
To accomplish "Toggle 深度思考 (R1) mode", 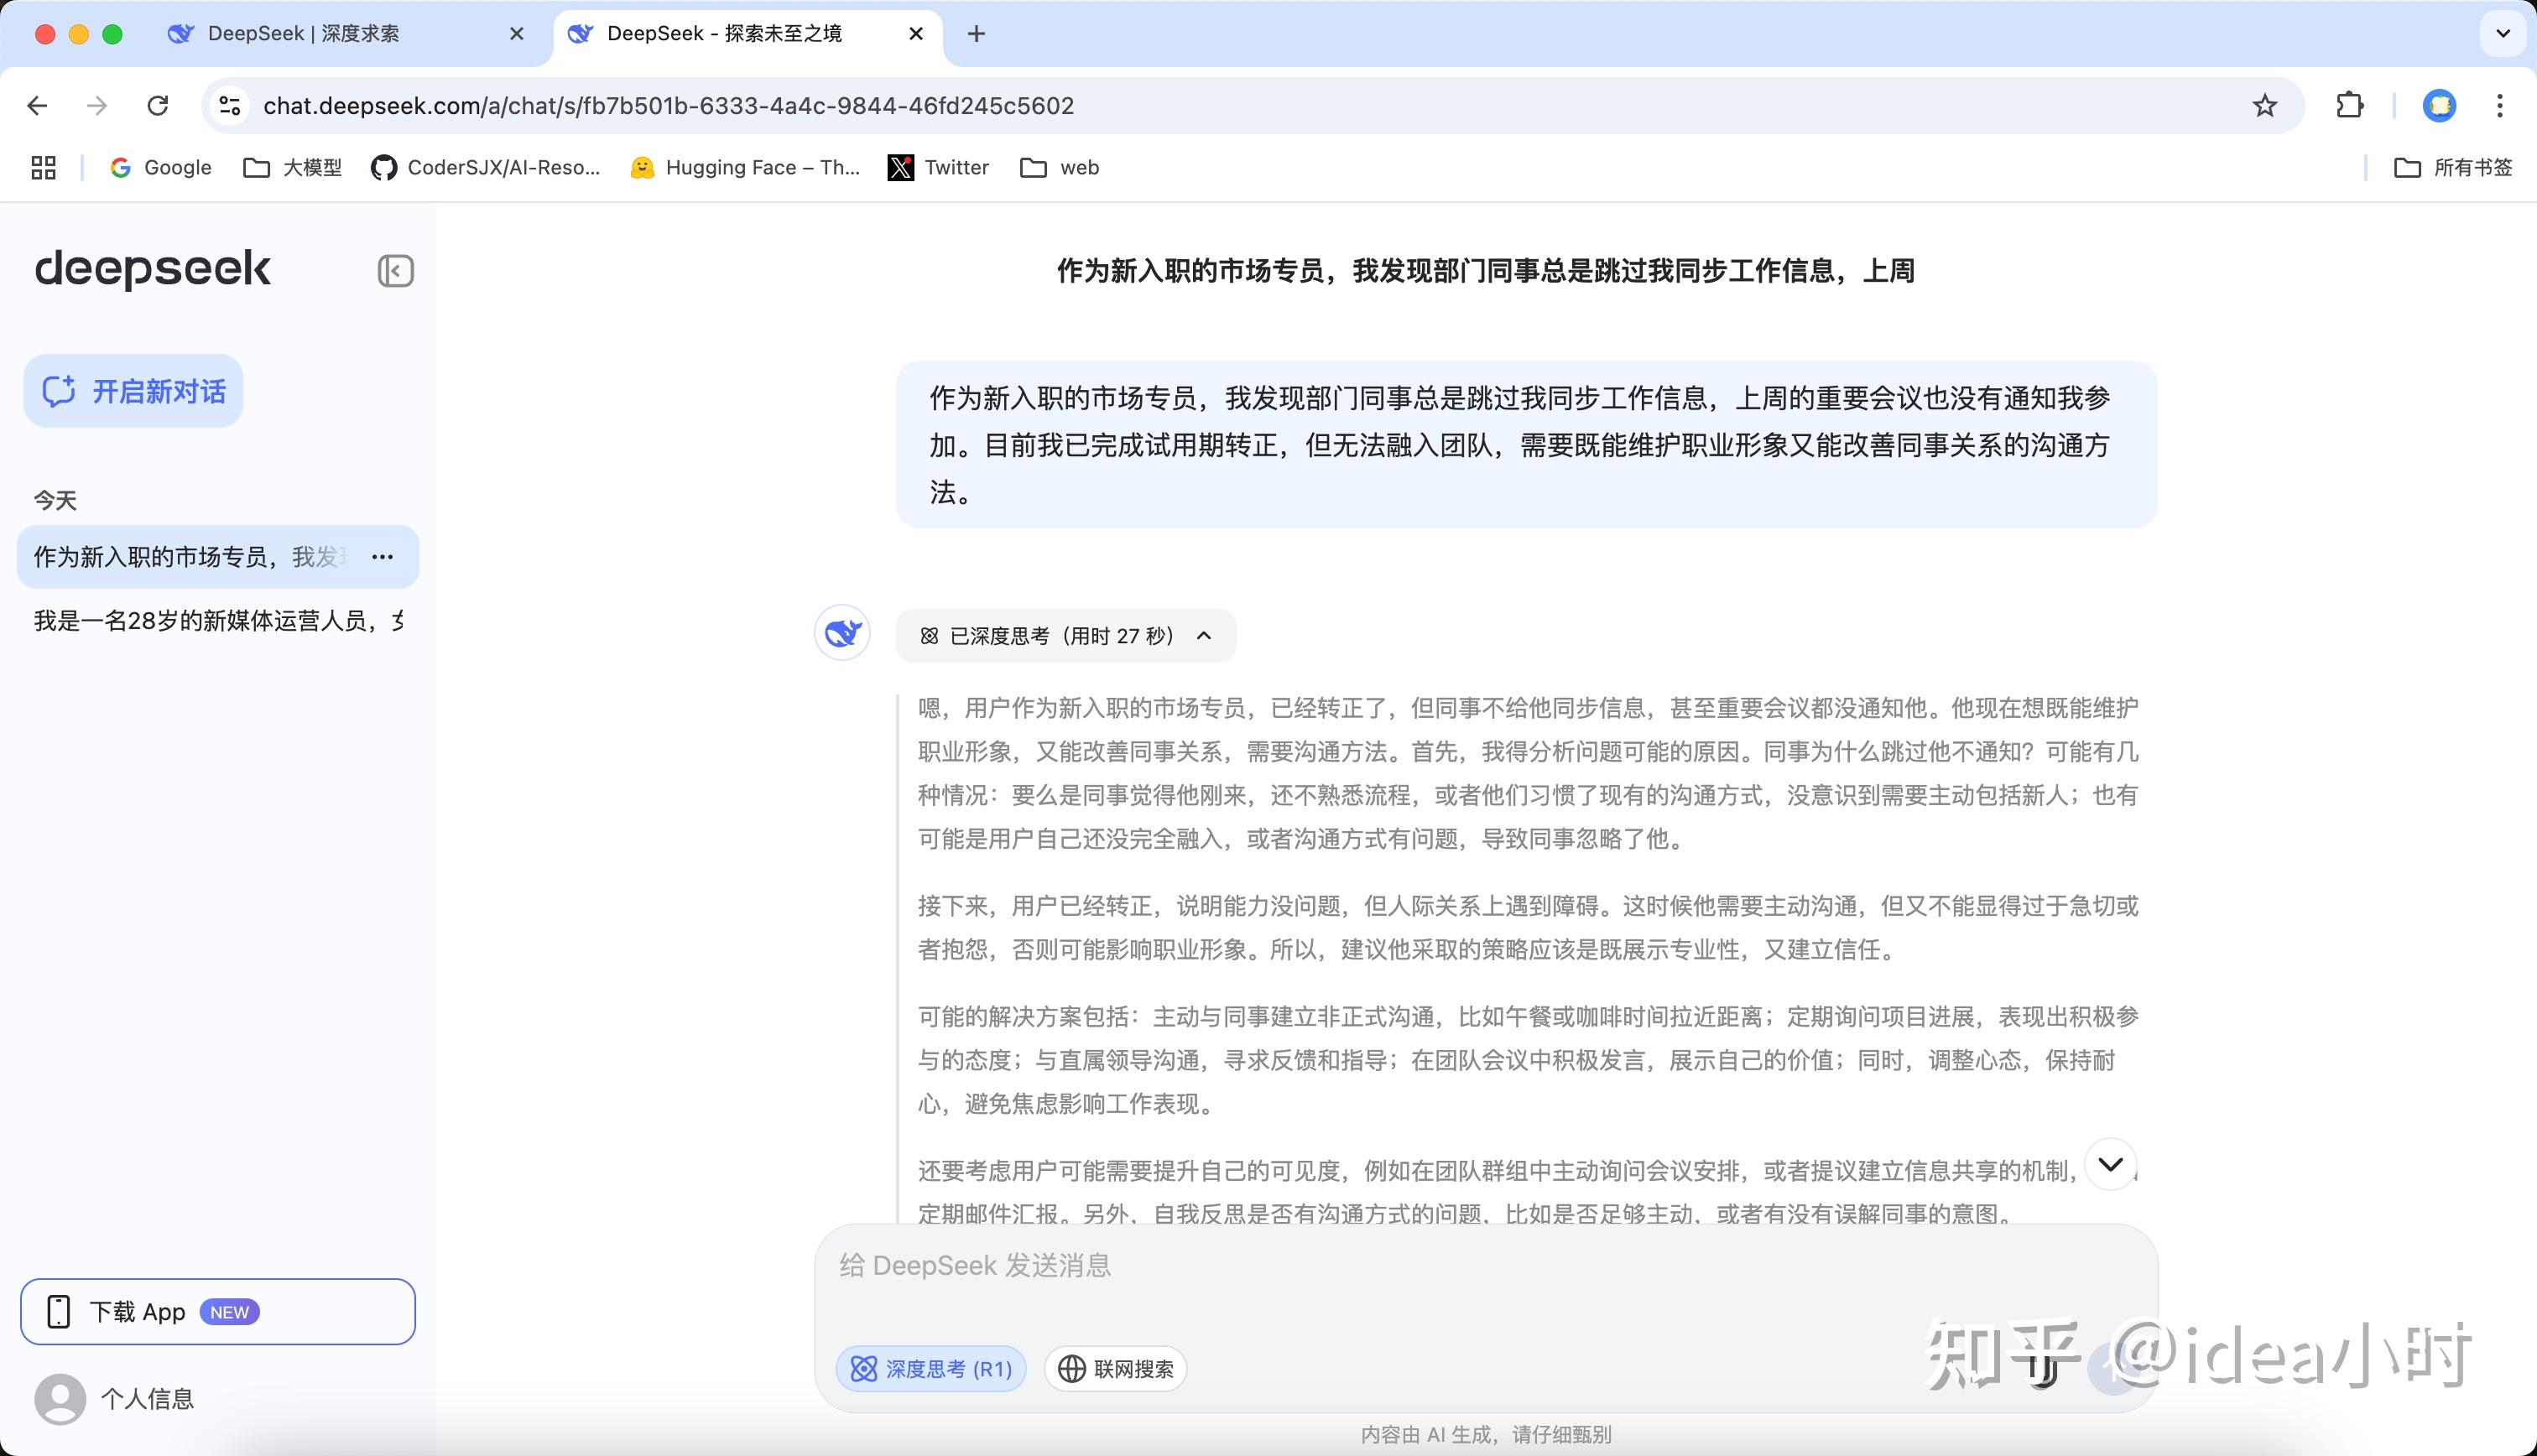I will (x=931, y=1369).
